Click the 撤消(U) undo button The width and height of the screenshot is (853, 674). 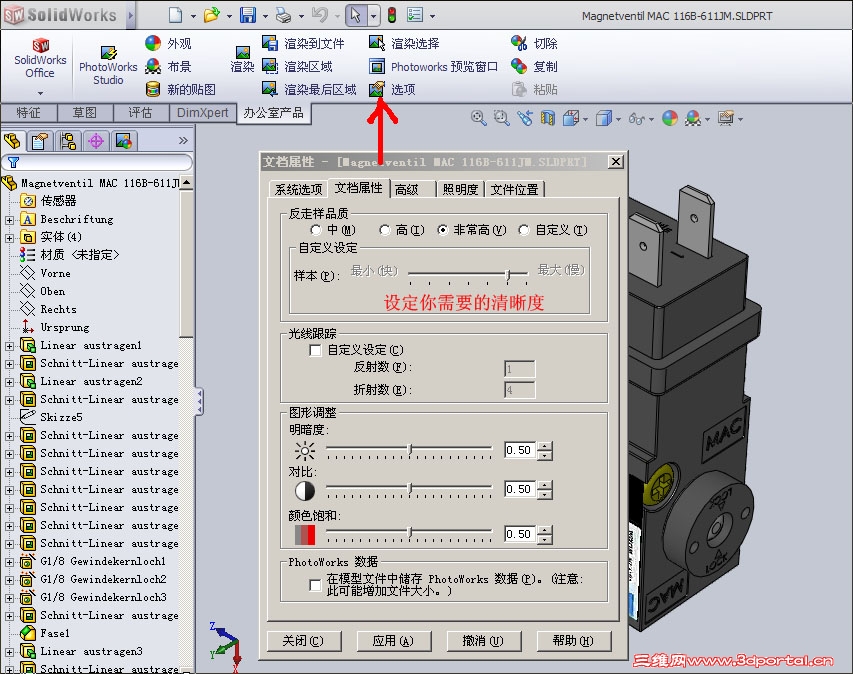pyautogui.click(x=484, y=641)
